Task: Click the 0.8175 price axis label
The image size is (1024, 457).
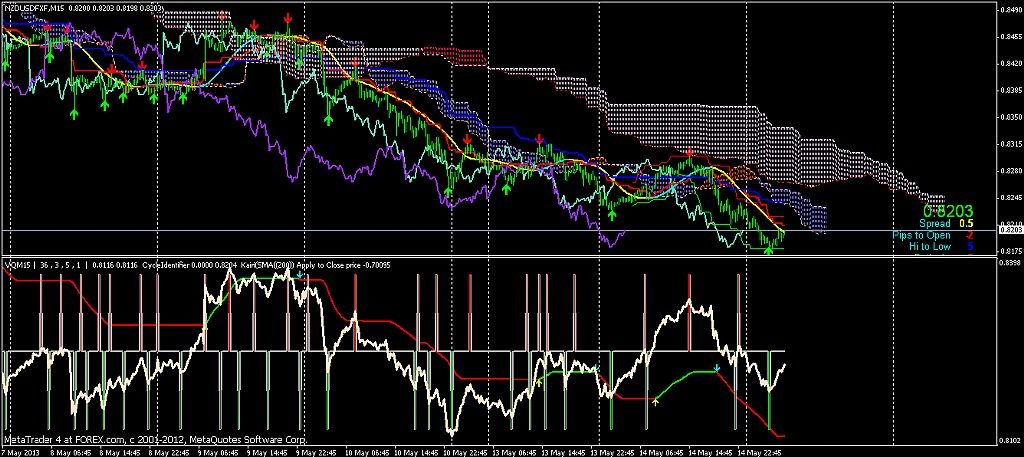Action: pos(1010,251)
